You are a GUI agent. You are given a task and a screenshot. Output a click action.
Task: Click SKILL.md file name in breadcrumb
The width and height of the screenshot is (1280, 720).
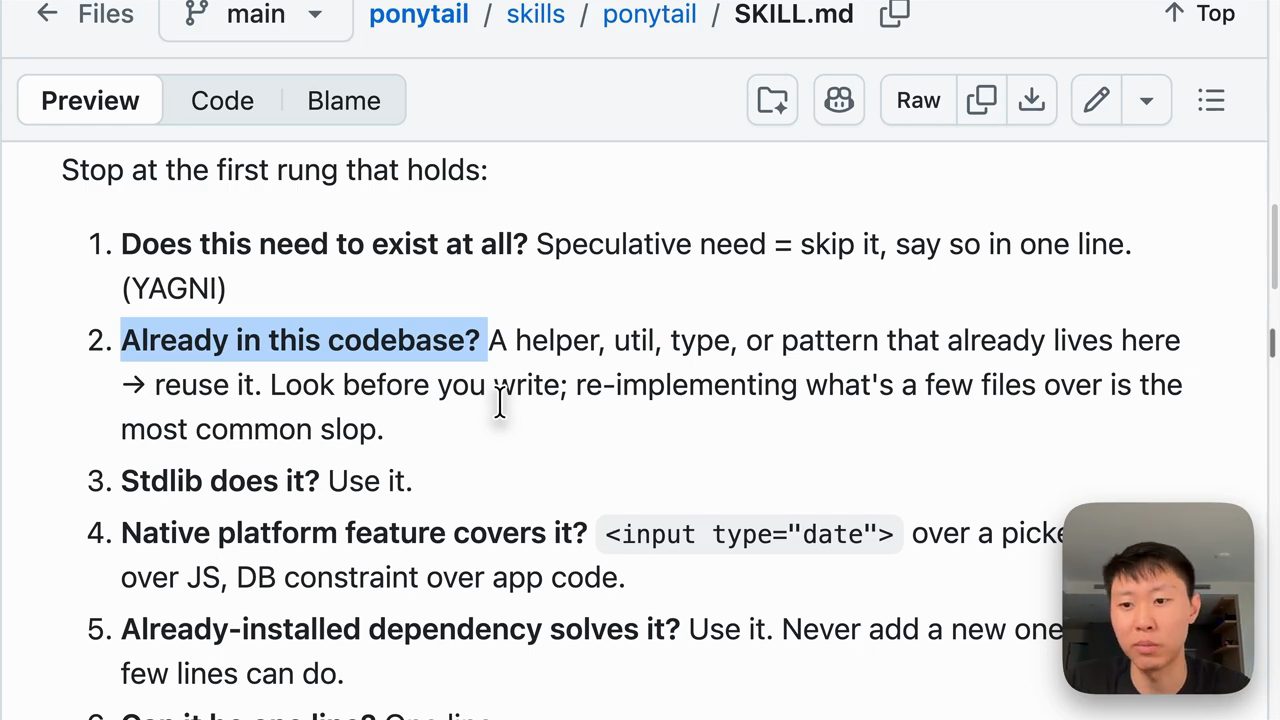tap(794, 14)
